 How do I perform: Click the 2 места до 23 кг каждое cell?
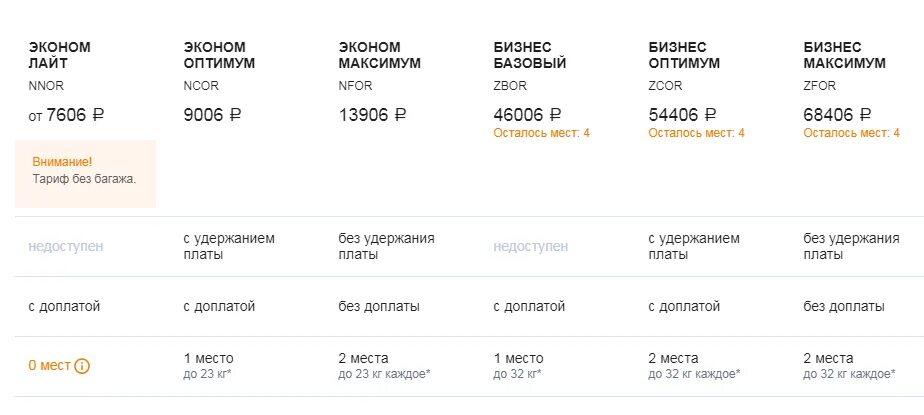[384, 365]
